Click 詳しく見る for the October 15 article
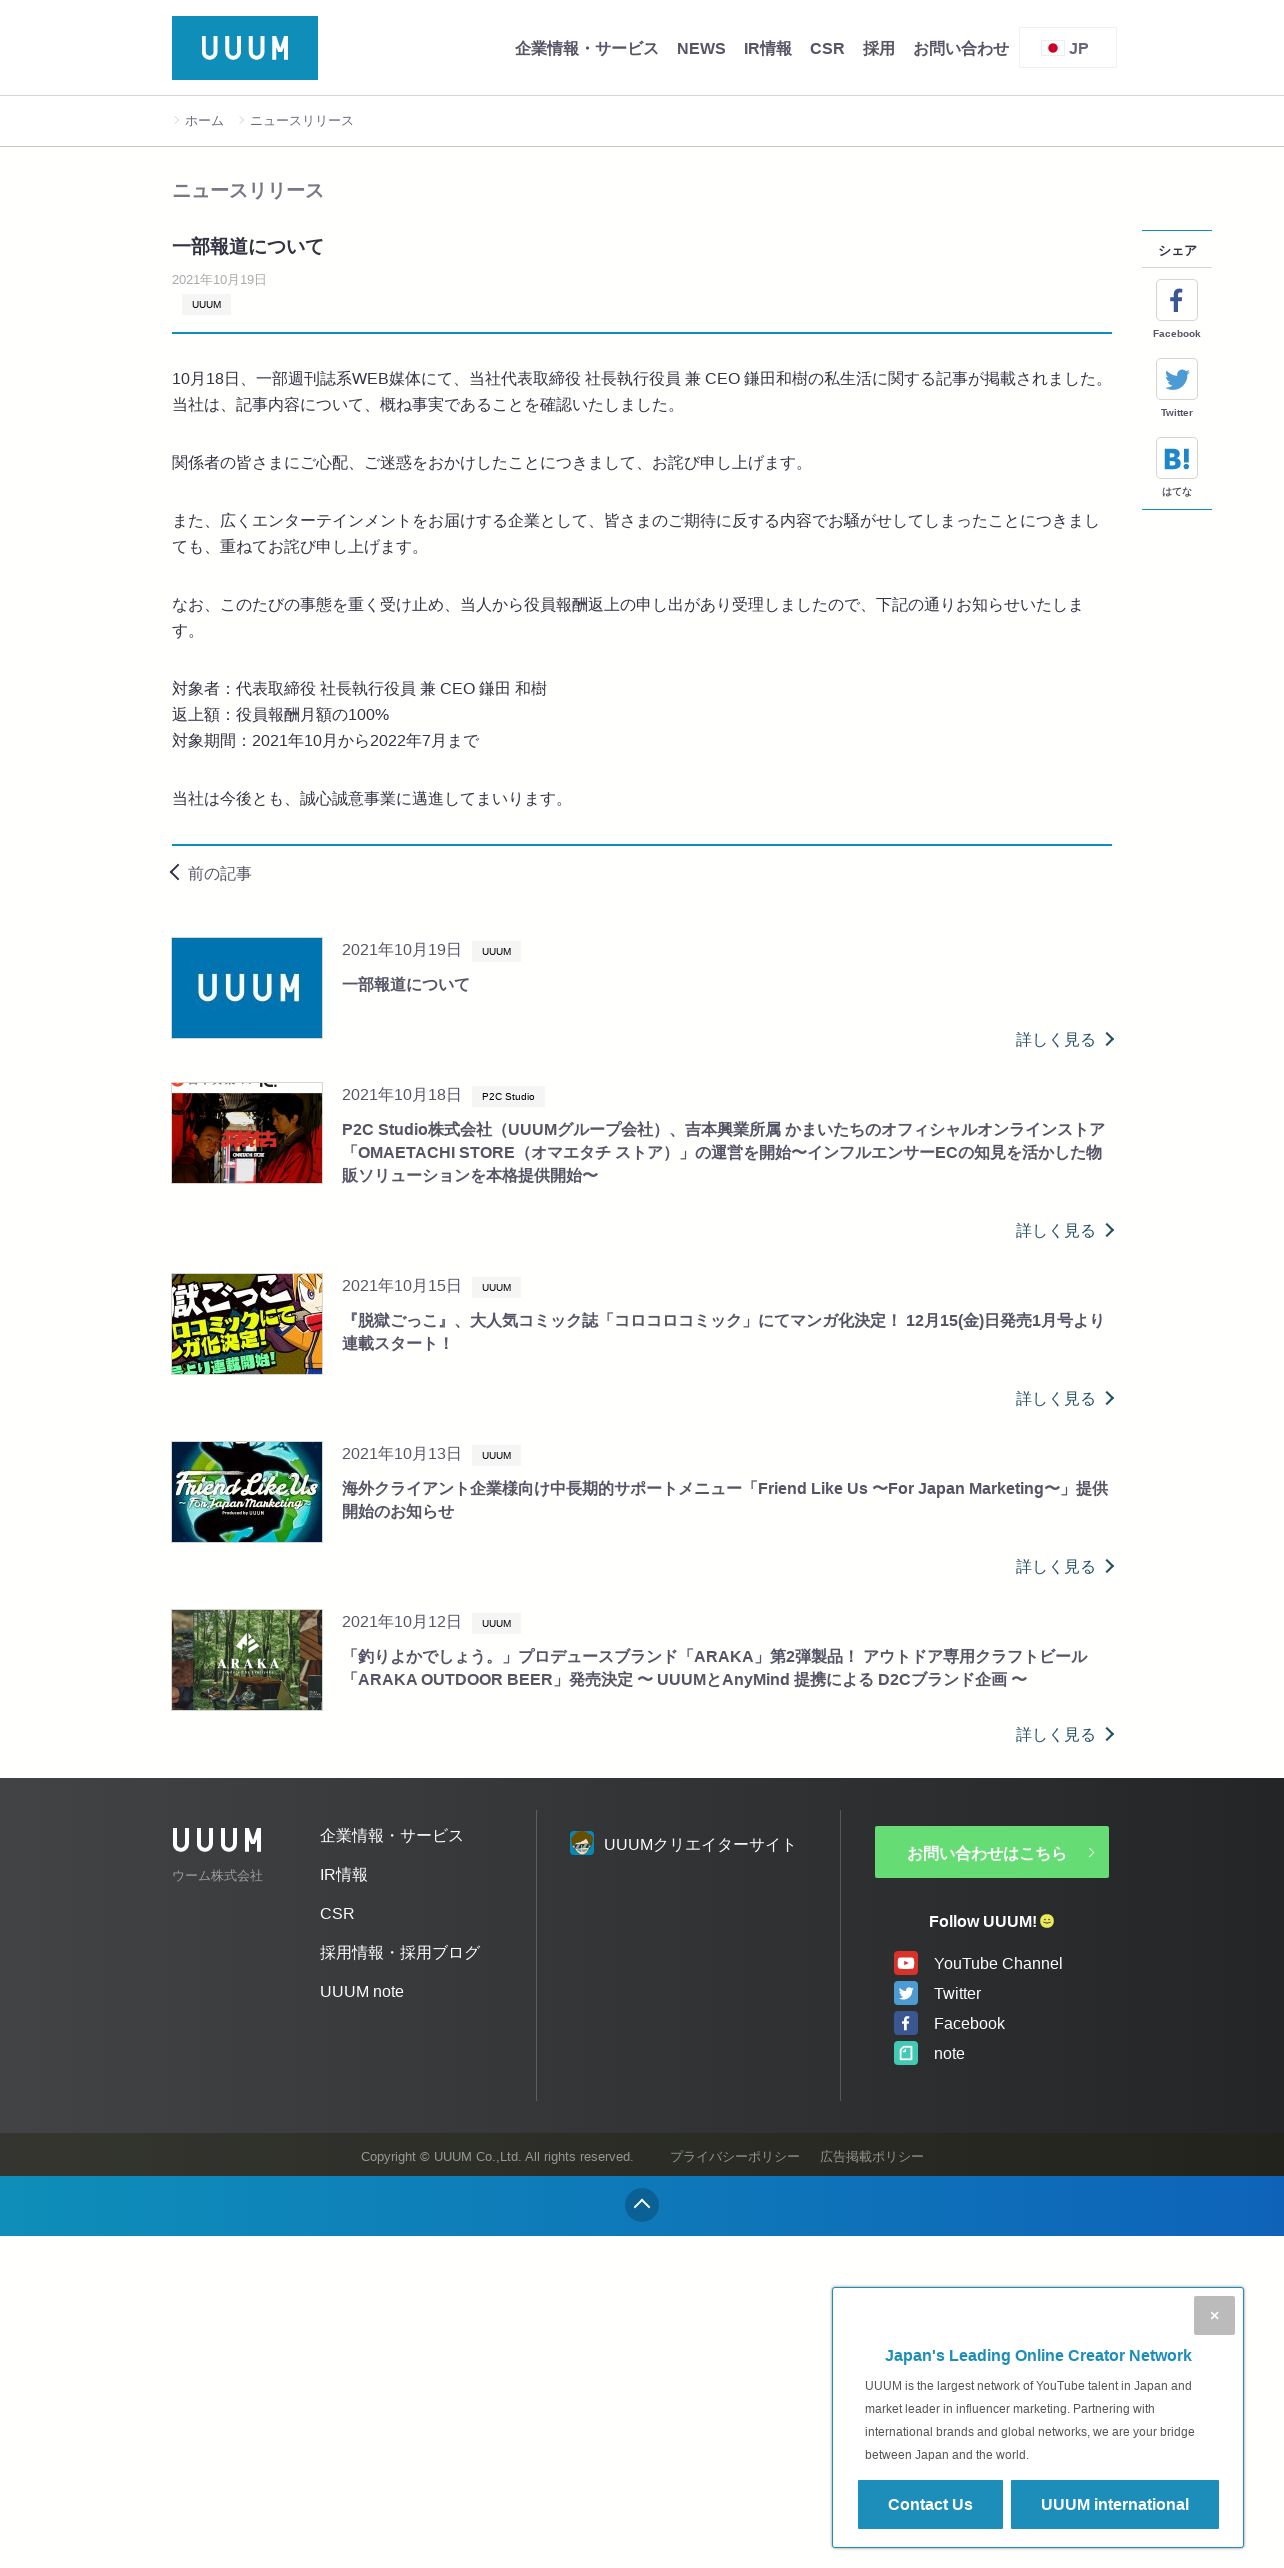Image resolution: width=1284 pixels, height=2568 pixels. pyautogui.click(x=1065, y=1399)
